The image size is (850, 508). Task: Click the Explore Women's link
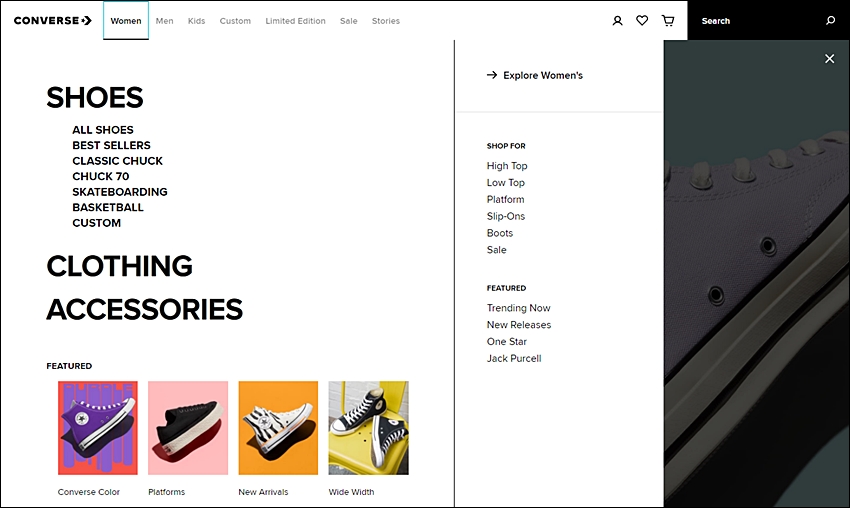[x=543, y=75]
